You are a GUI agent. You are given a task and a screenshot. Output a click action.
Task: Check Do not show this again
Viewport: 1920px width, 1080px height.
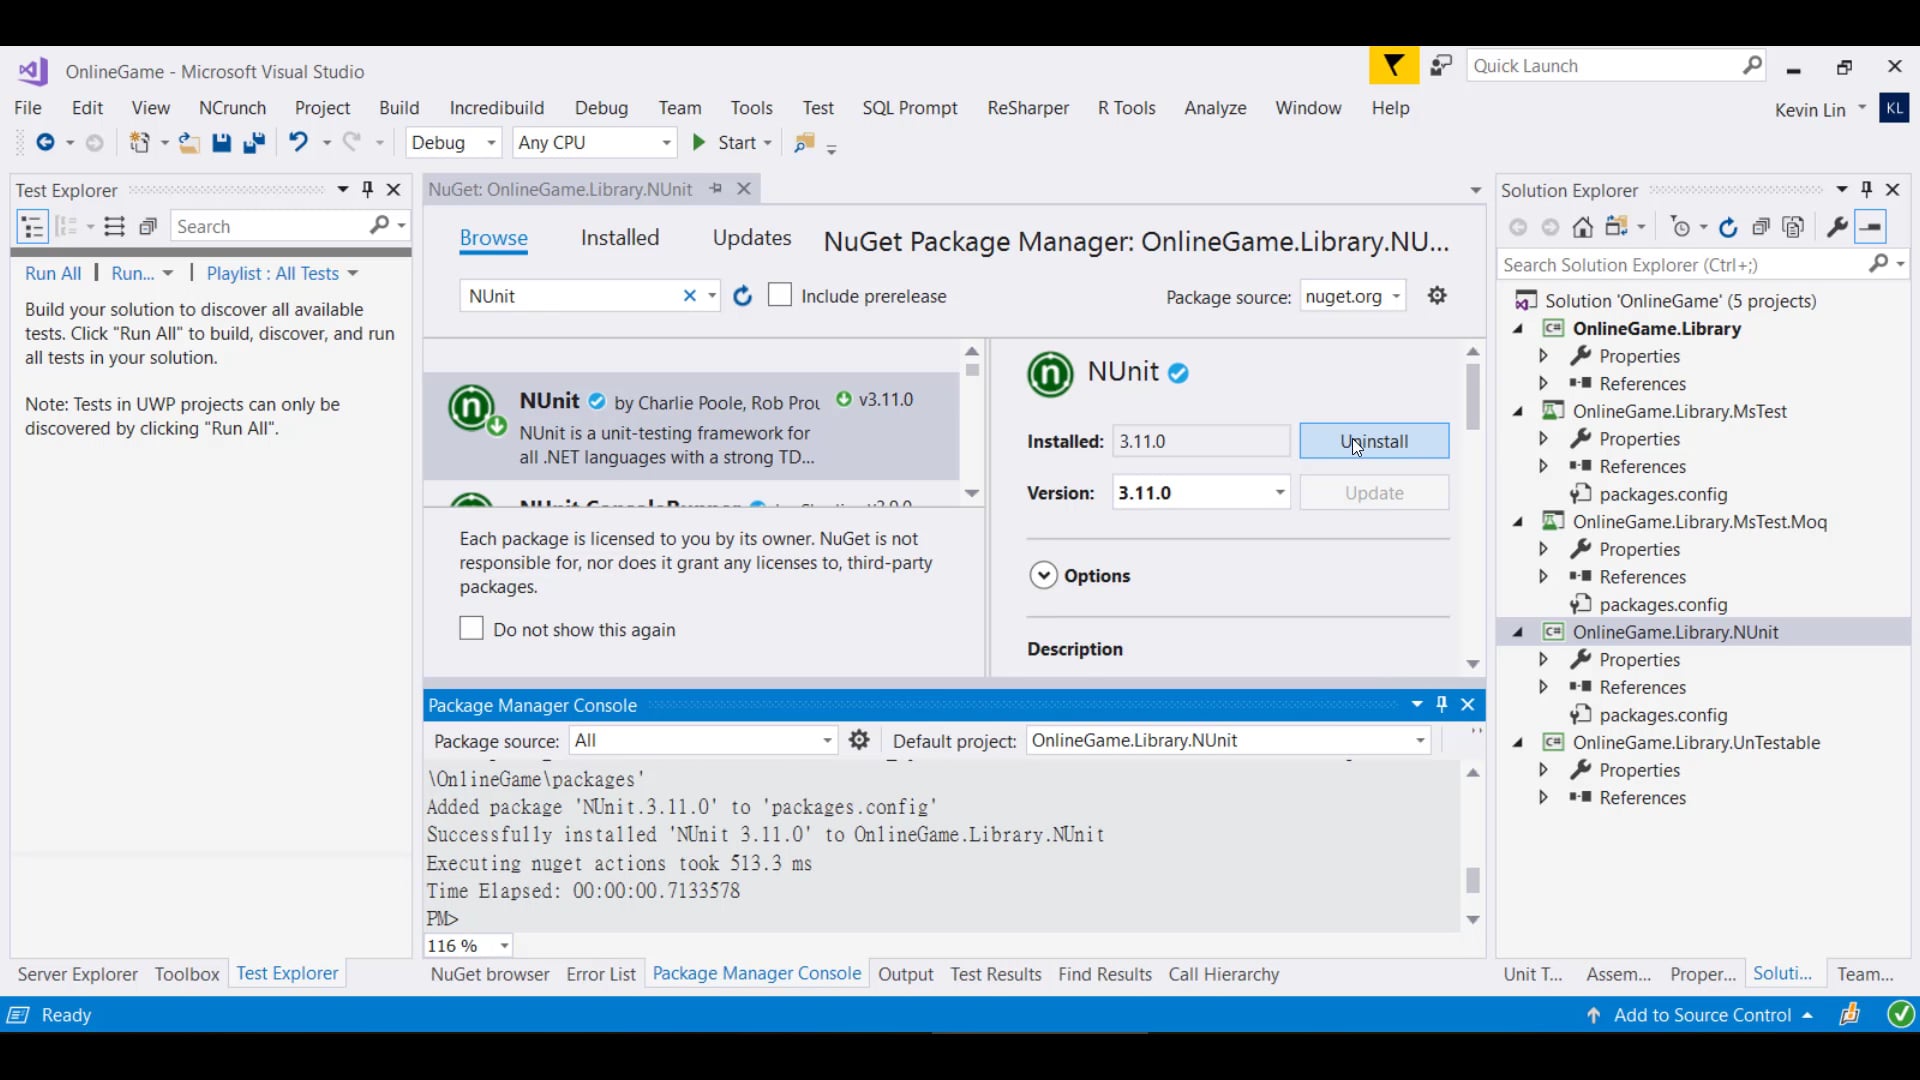(471, 629)
